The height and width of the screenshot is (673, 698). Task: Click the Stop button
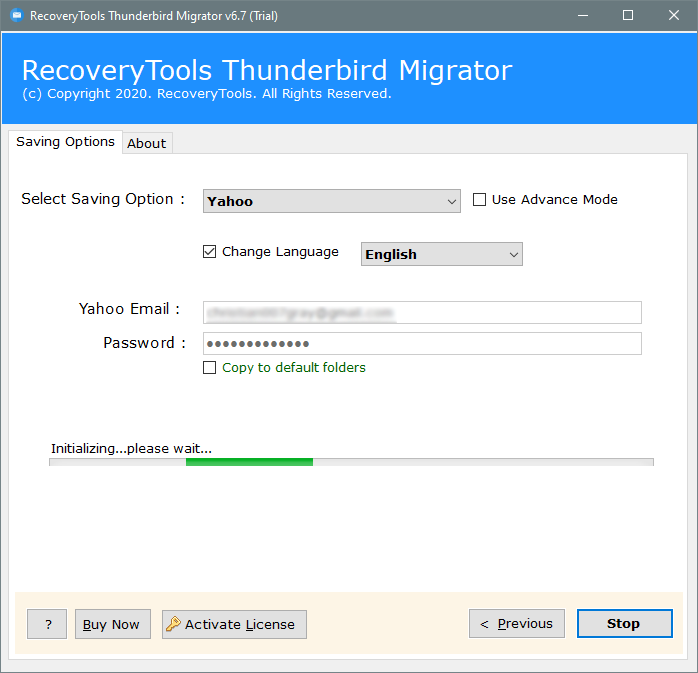click(625, 624)
